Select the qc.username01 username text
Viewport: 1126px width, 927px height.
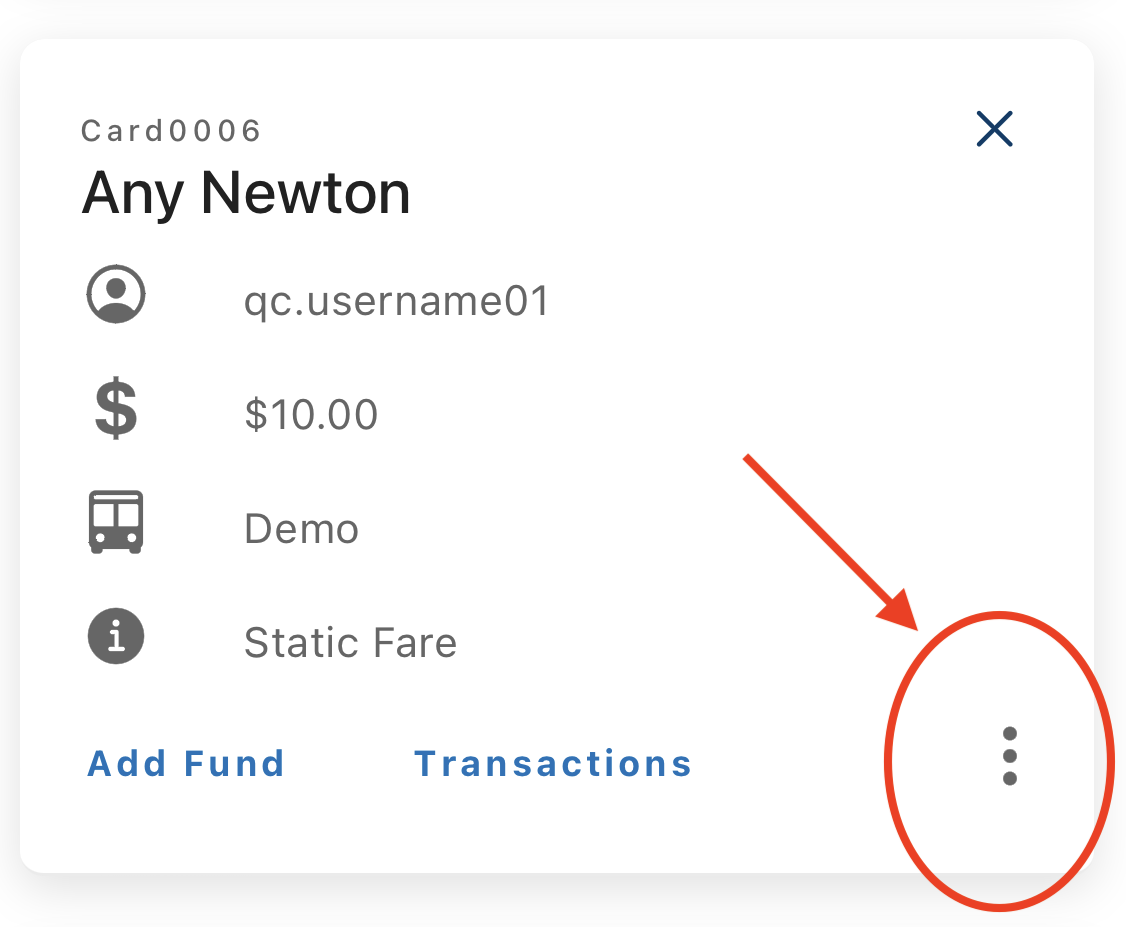click(396, 302)
